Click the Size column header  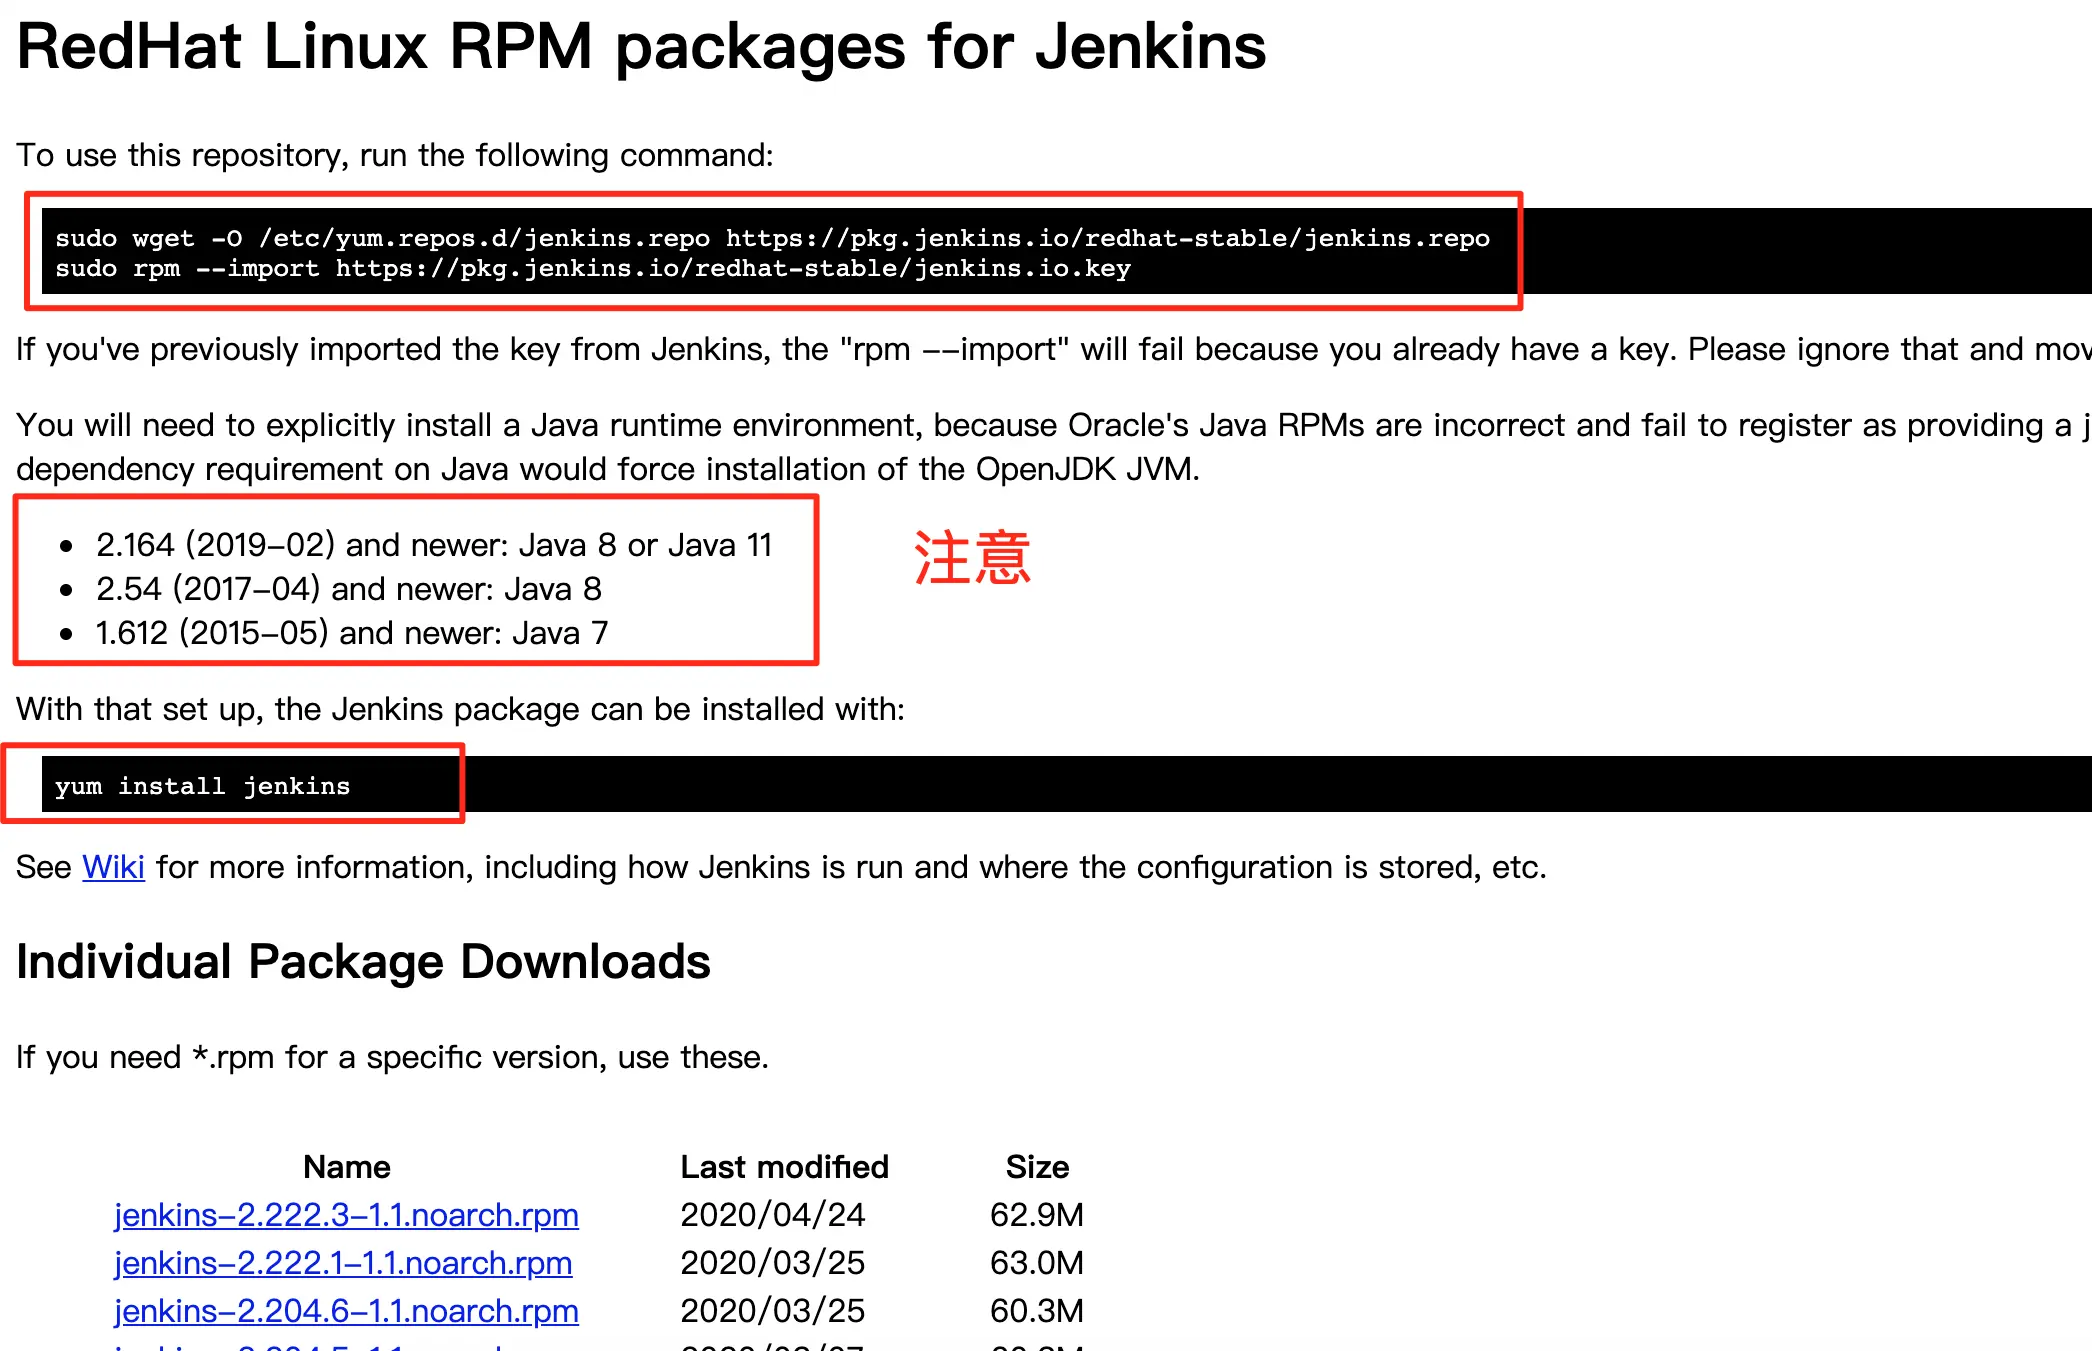[x=1037, y=1167]
